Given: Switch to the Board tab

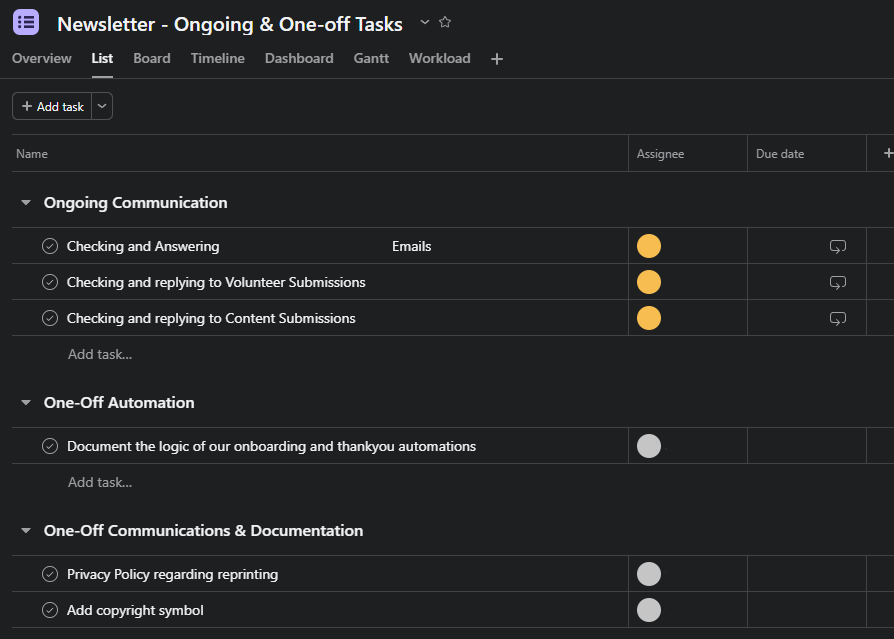Looking at the screenshot, I should click(x=152, y=59).
